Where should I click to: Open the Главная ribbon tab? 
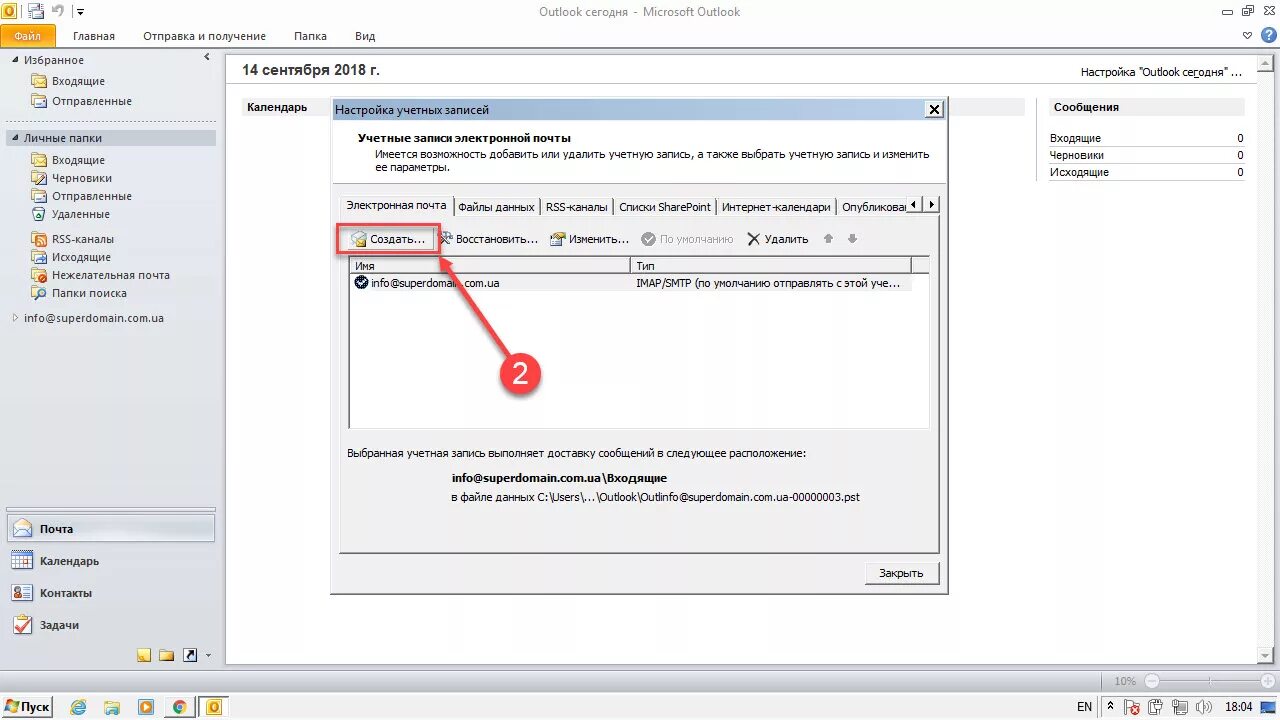click(x=94, y=36)
